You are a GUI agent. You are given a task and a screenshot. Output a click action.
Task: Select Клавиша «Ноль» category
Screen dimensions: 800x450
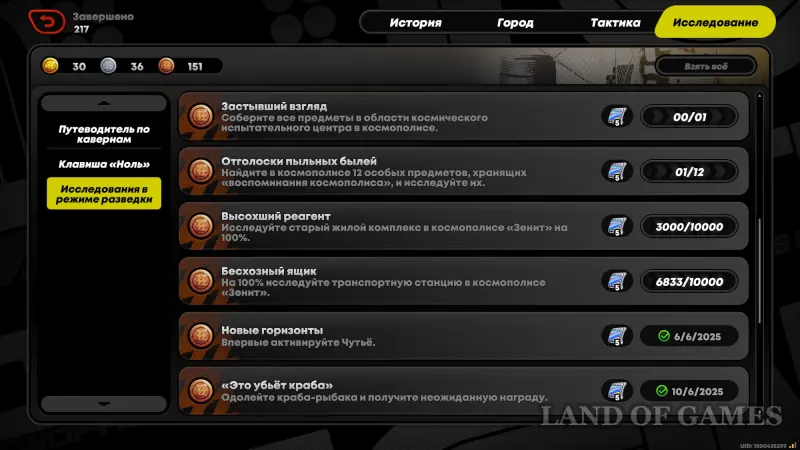104,164
